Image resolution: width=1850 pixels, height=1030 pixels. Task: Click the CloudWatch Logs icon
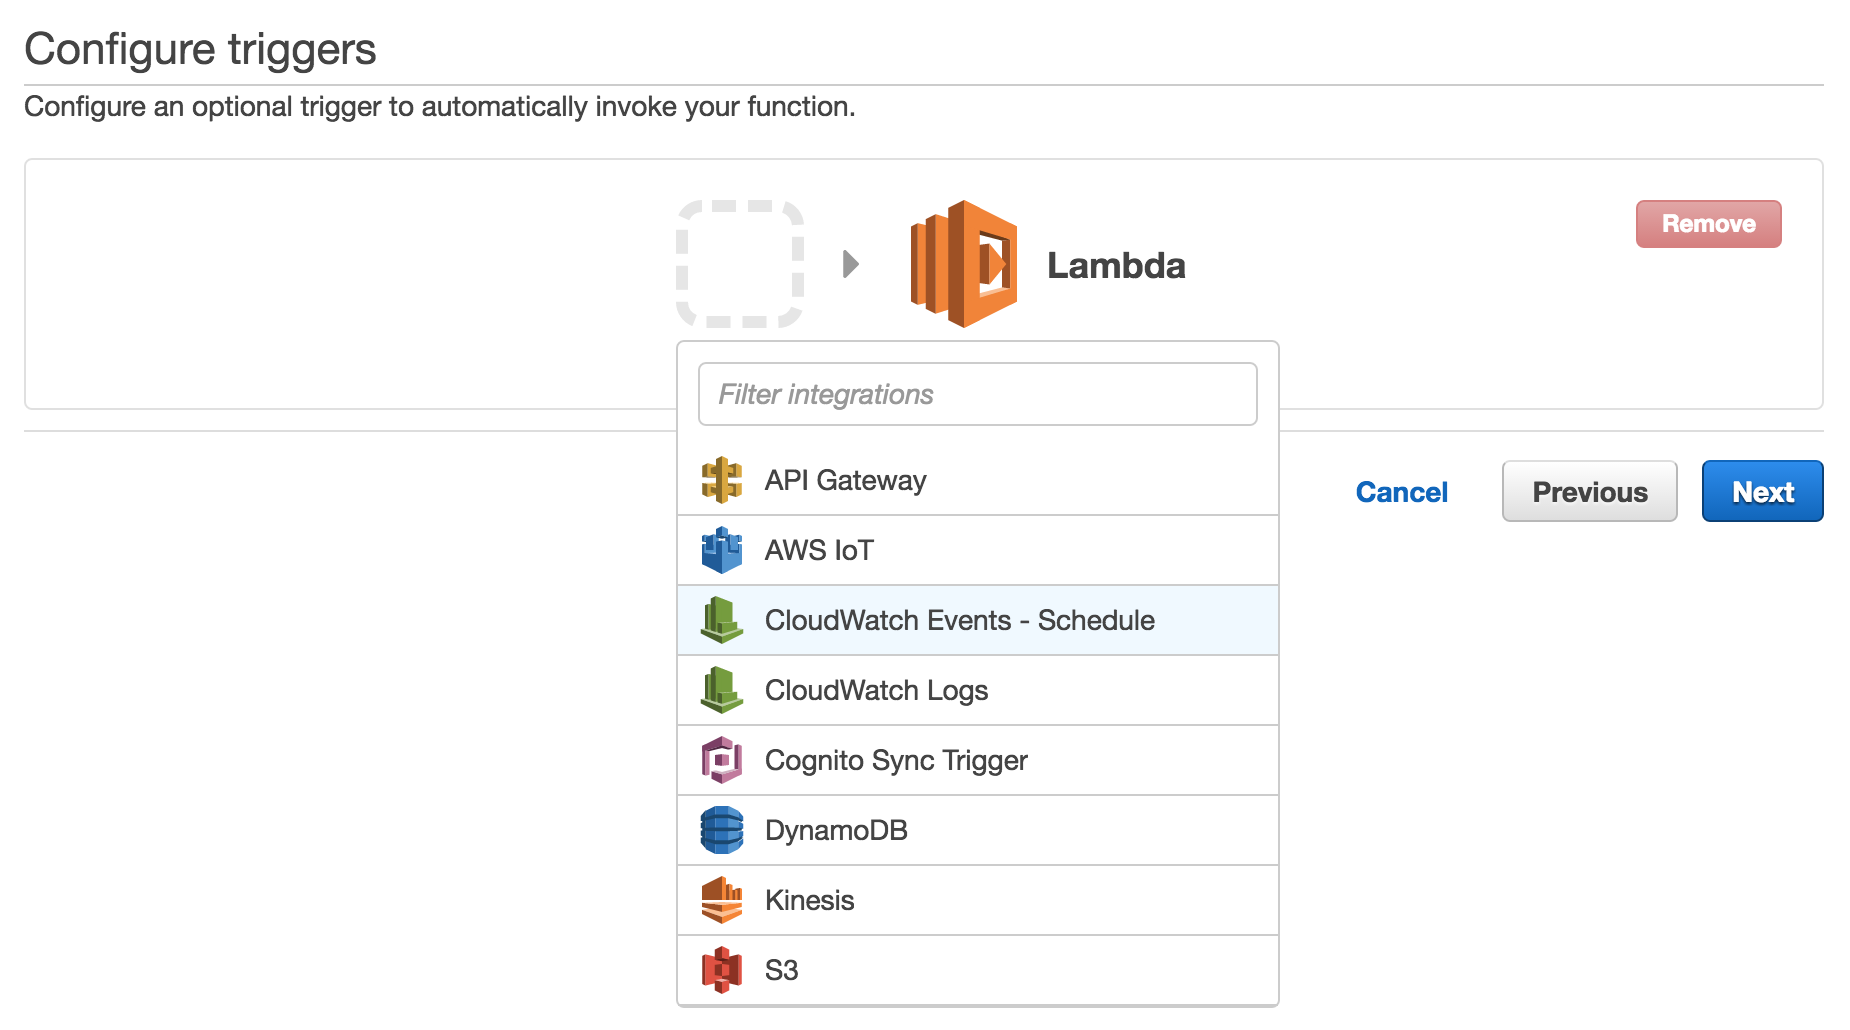point(721,691)
